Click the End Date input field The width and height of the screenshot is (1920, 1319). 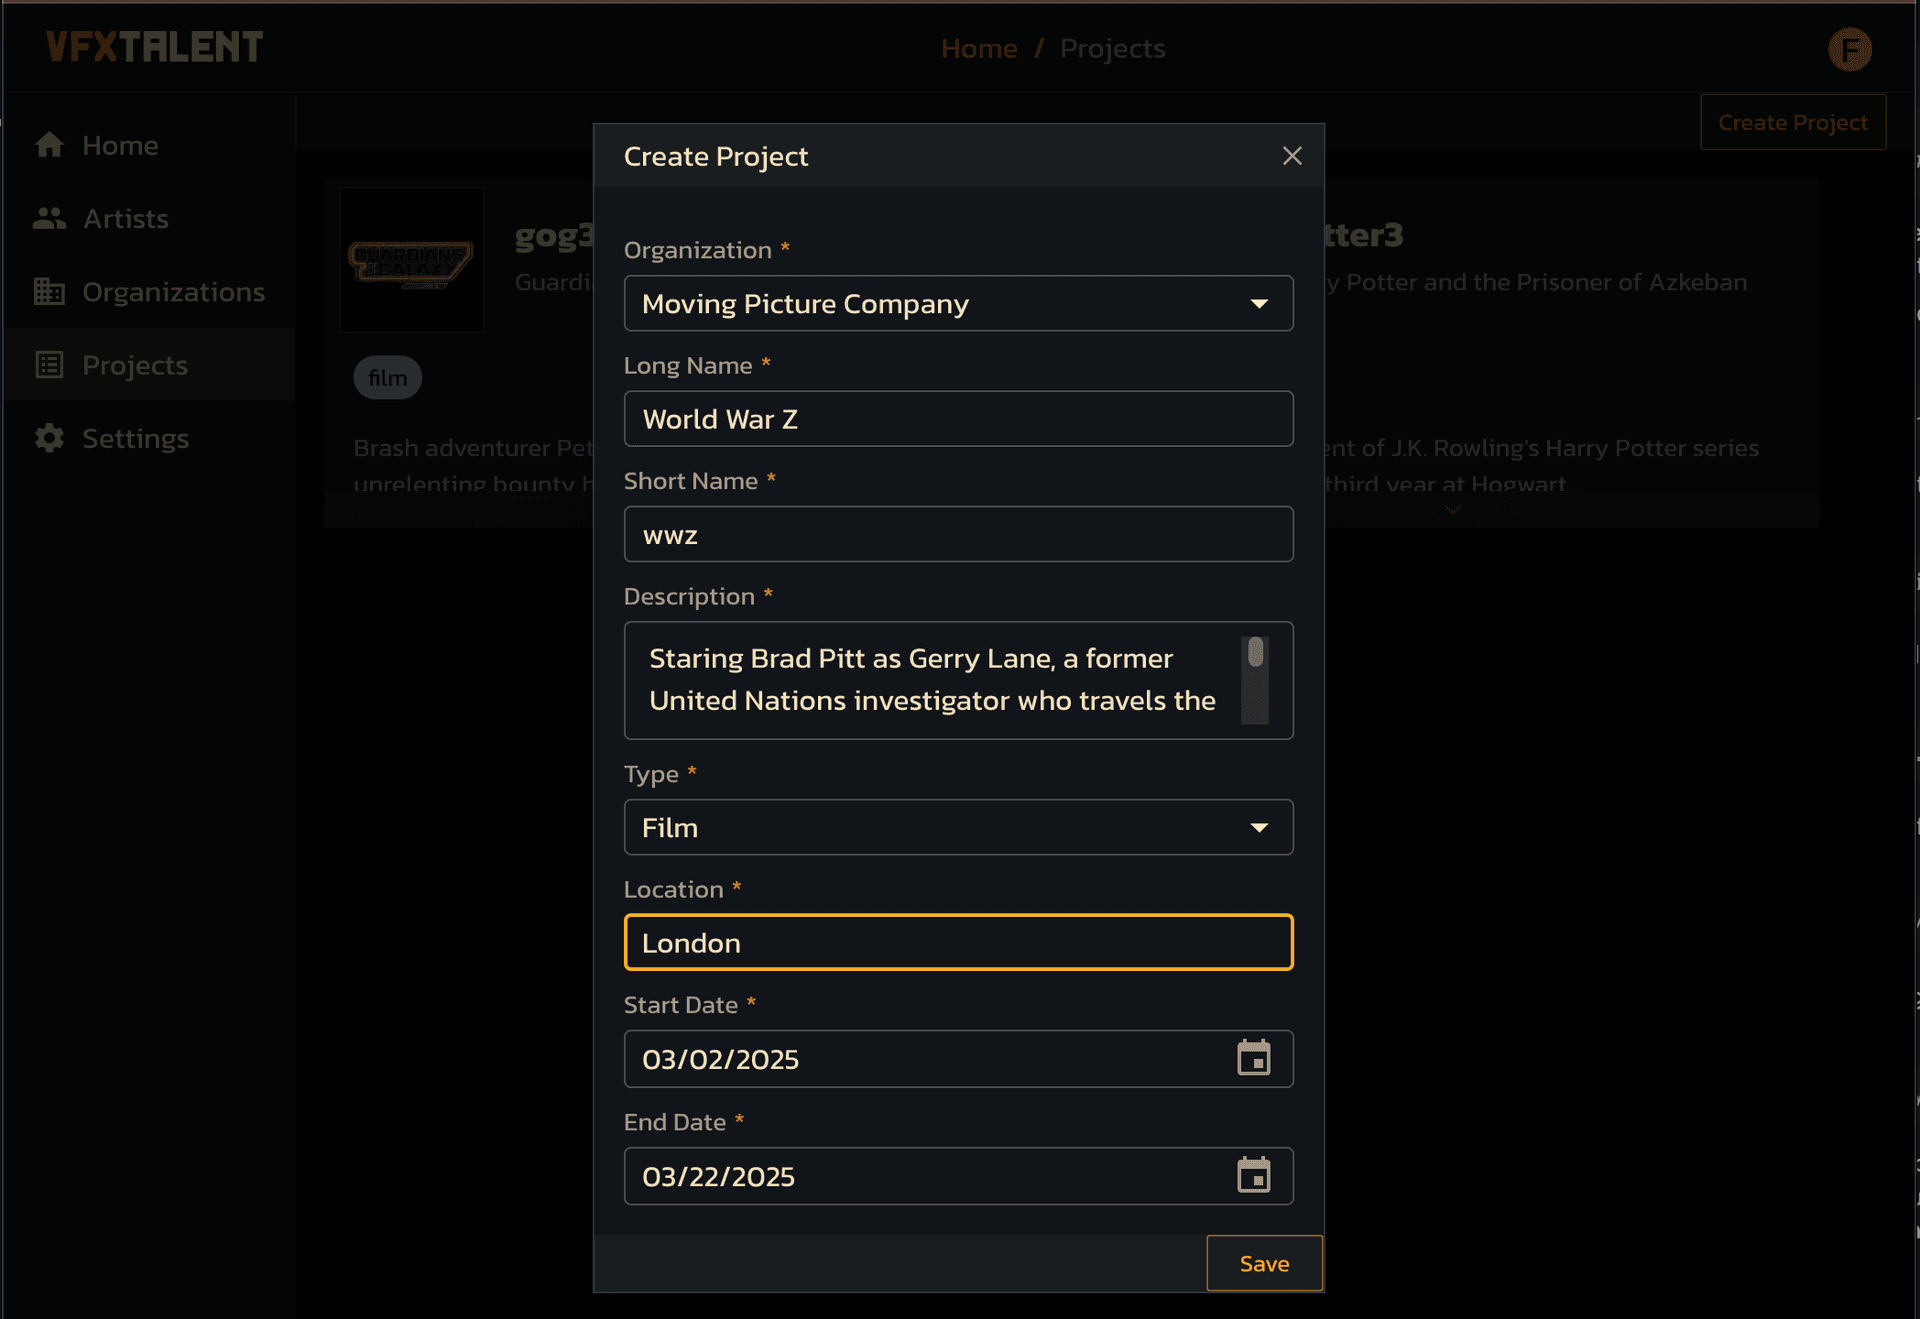coord(958,1175)
